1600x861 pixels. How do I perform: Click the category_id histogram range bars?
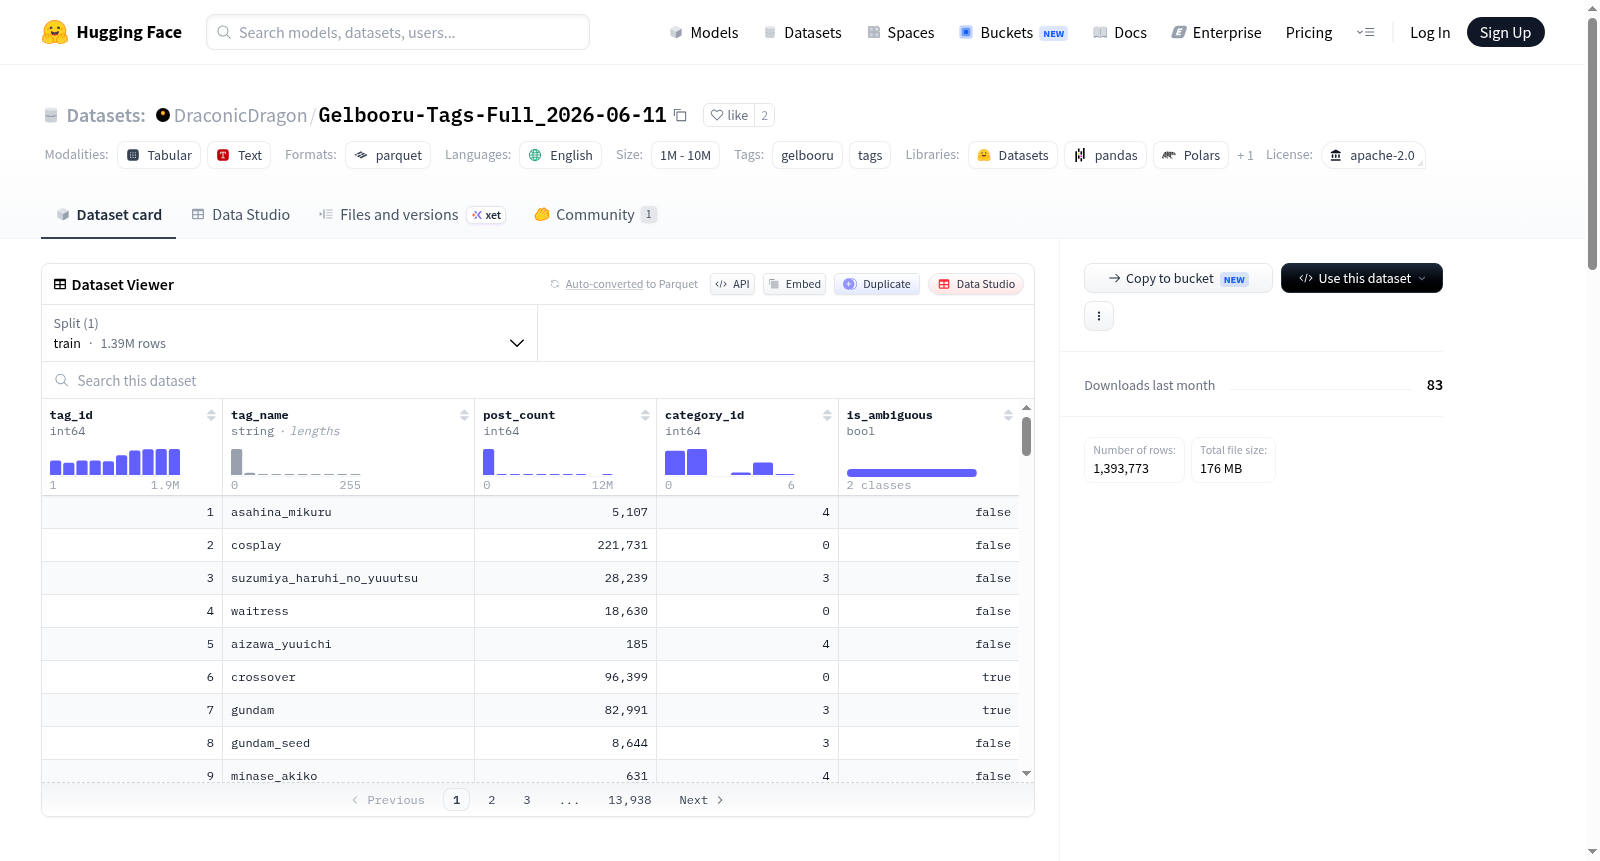[x=730, y=461]
